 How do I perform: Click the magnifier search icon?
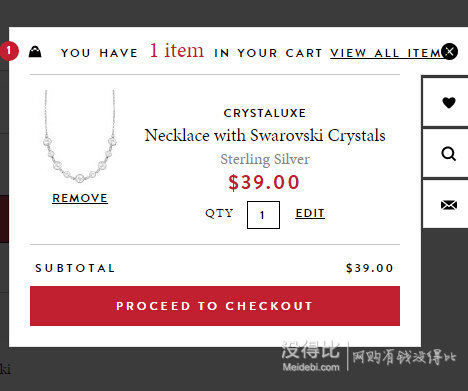pos(449,154)
